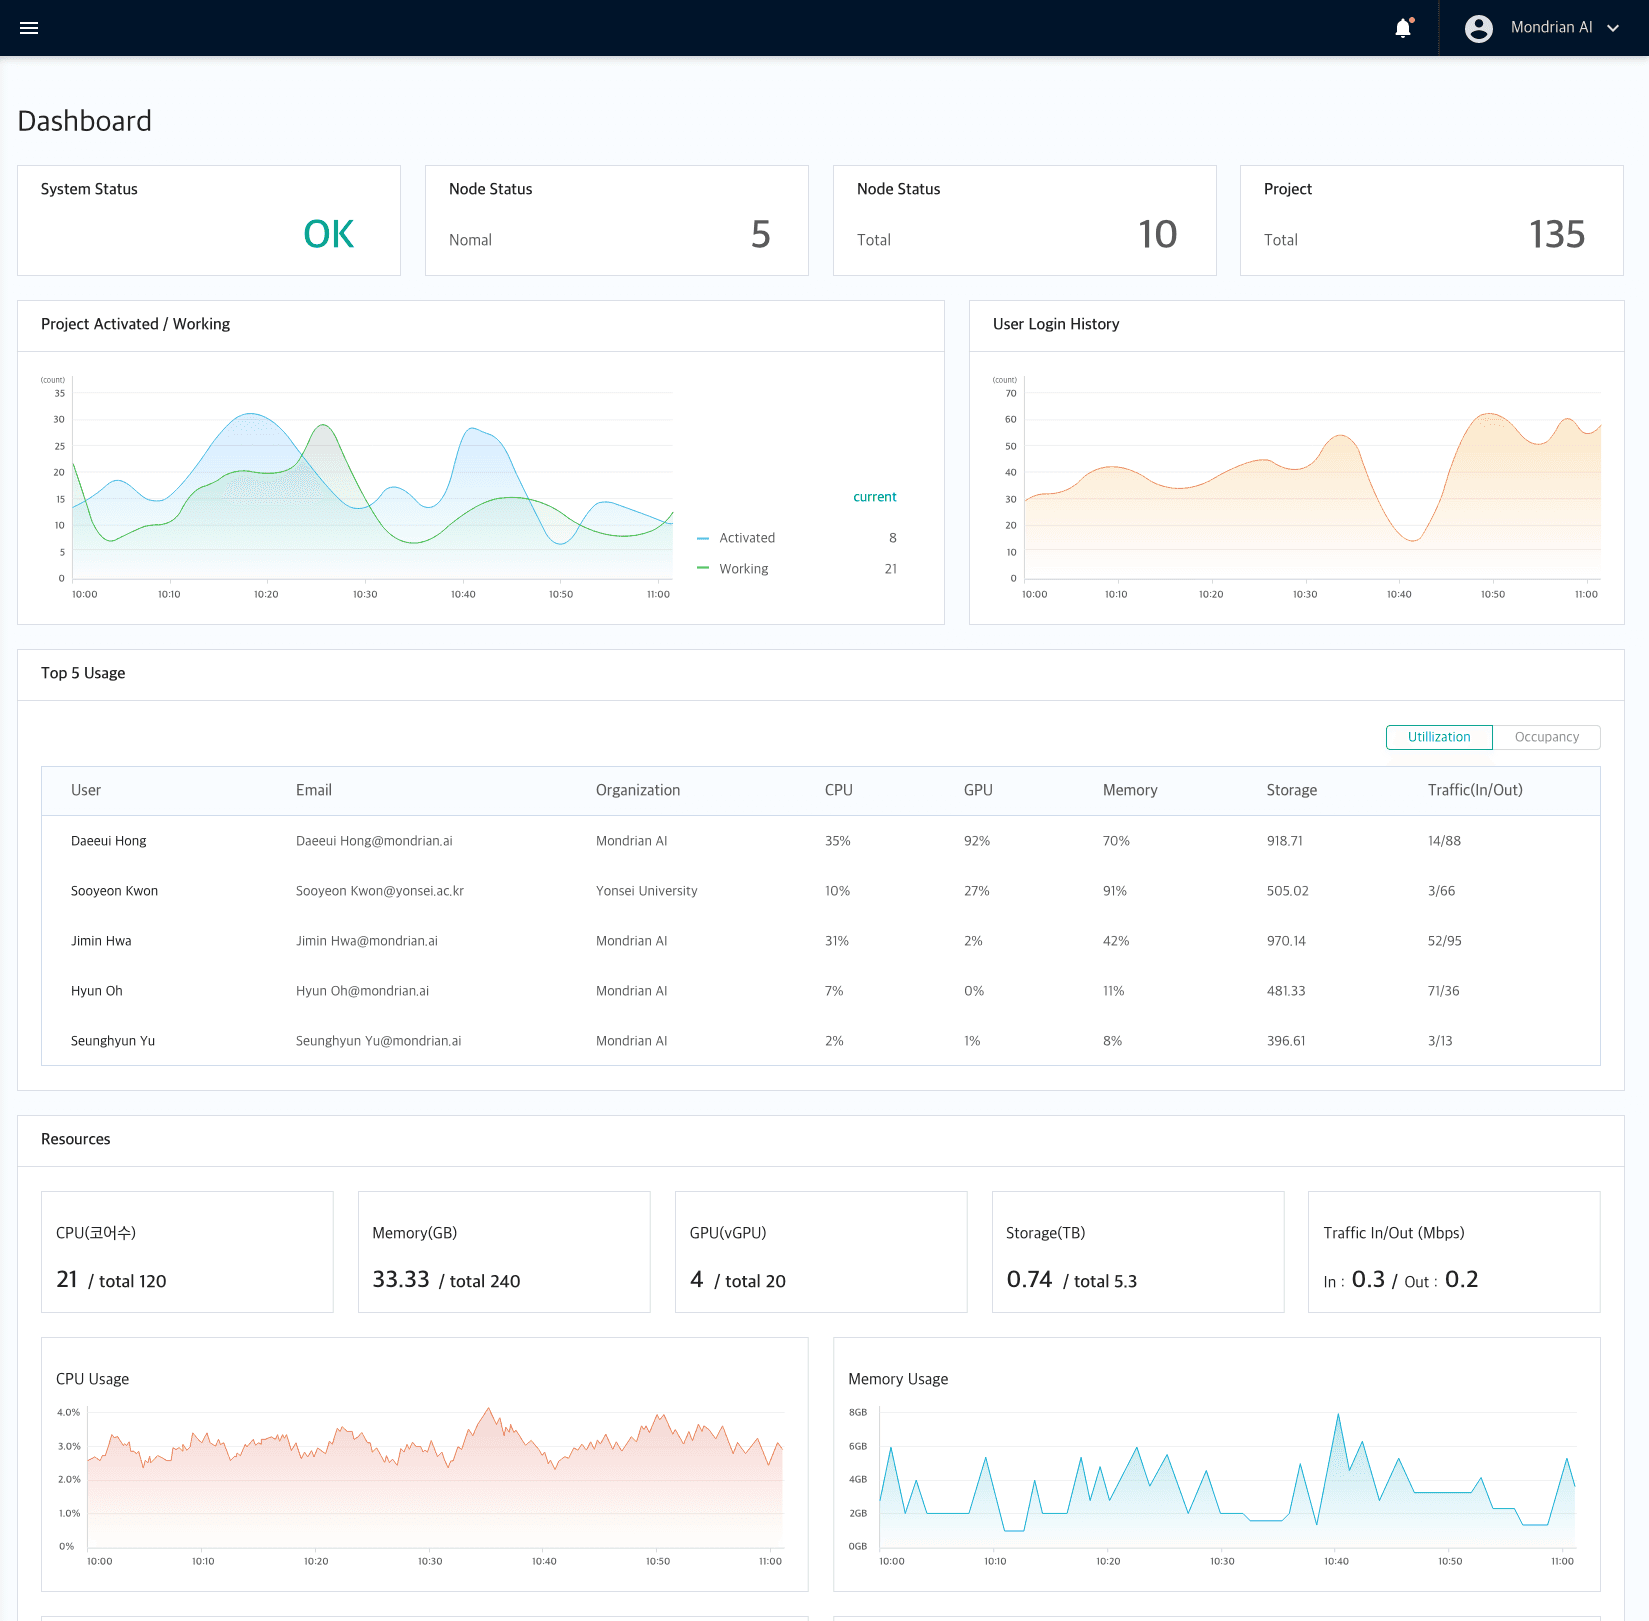Click email Daeeui Hong@mondrian.ai
This screenshot has height=1621, width=1649.
coord(374,841)
